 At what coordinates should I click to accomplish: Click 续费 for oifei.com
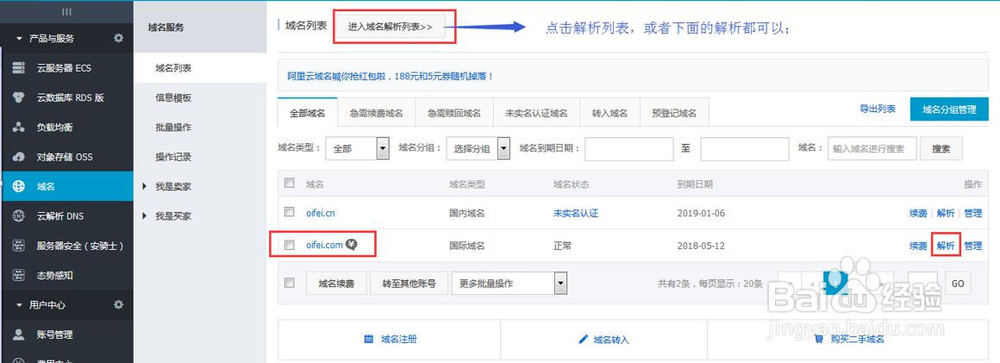click(x=918, y=246)
